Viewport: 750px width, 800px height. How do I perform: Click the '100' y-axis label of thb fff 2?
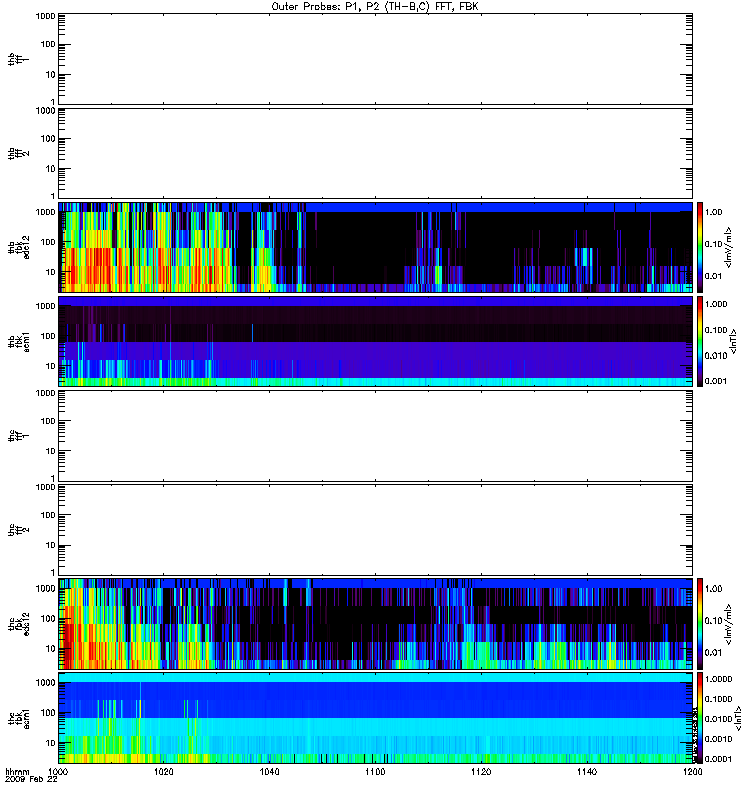tap(48, 139)
